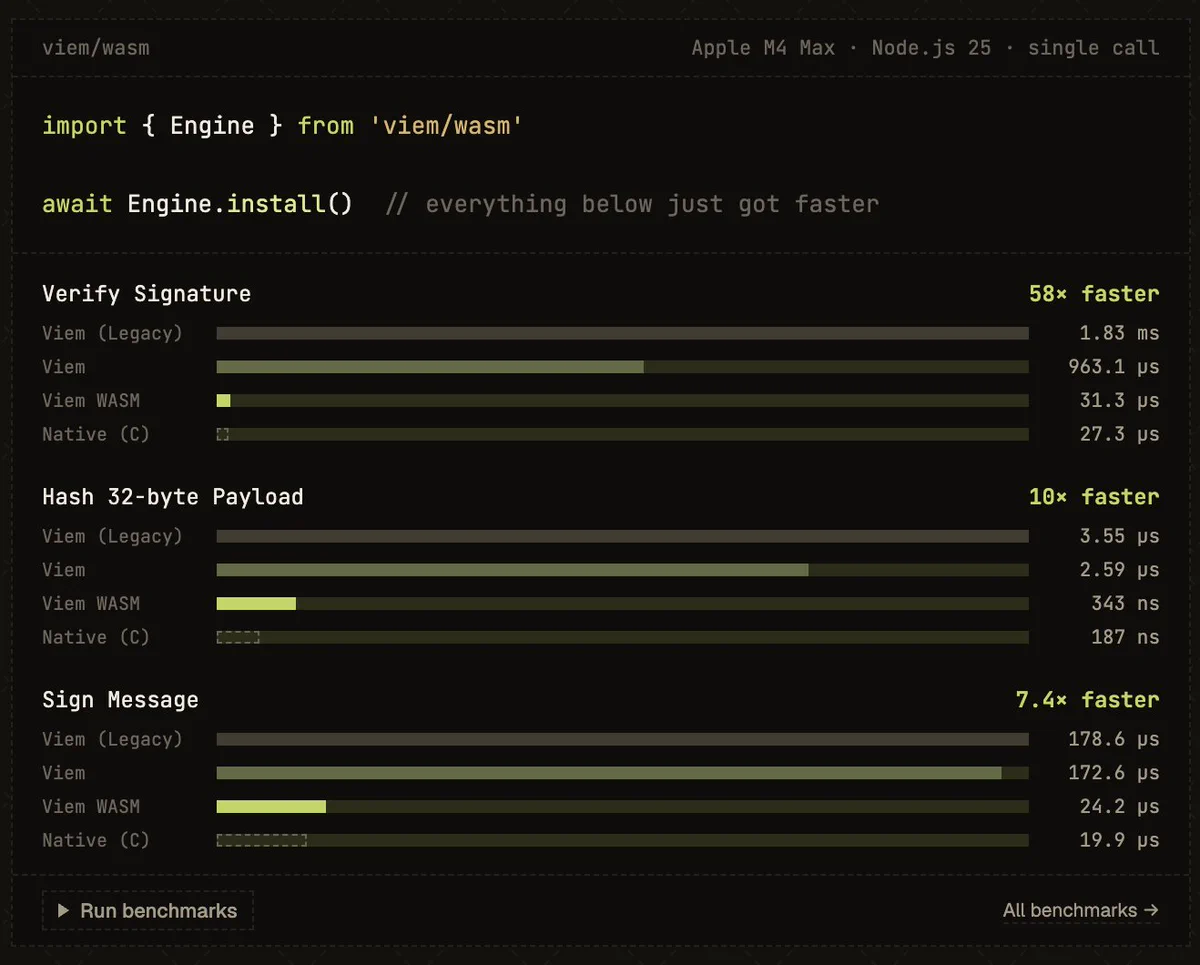Click the 178.6 µs value
This screenshot has height=965, width=1200.
(x=1114, y=739)
